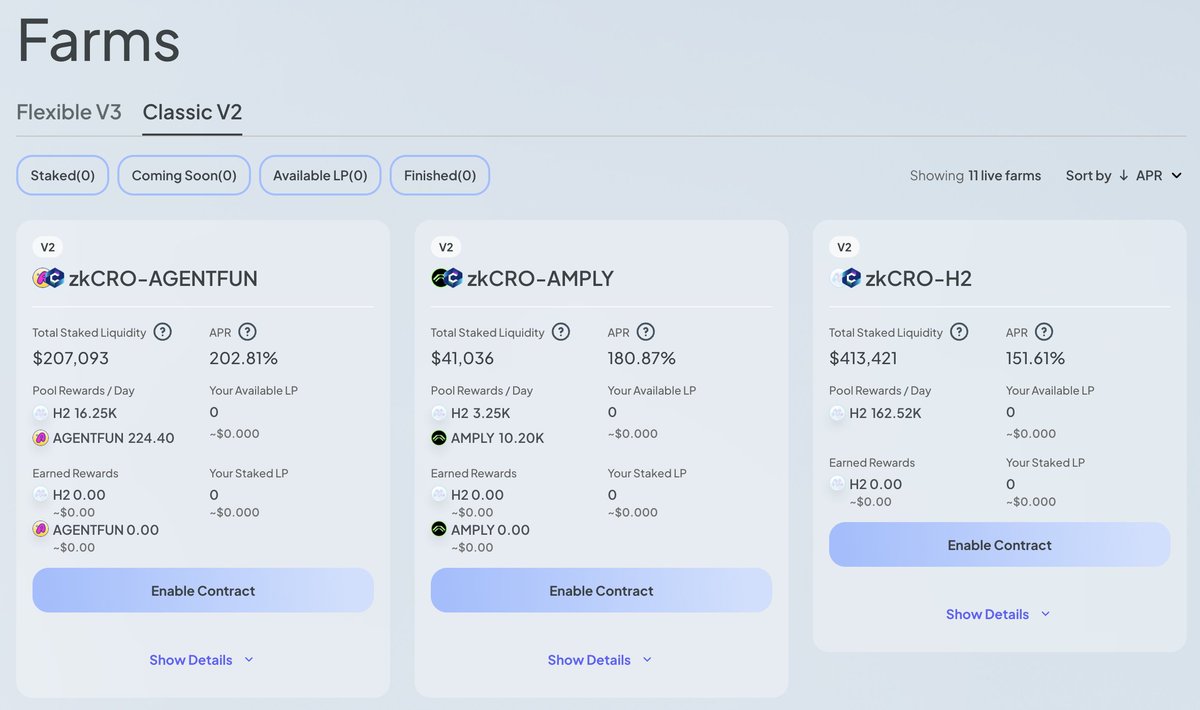Switch to the Flexible V3 tab
Viewport: 1200px width, 710px height.
coord(69,112)
